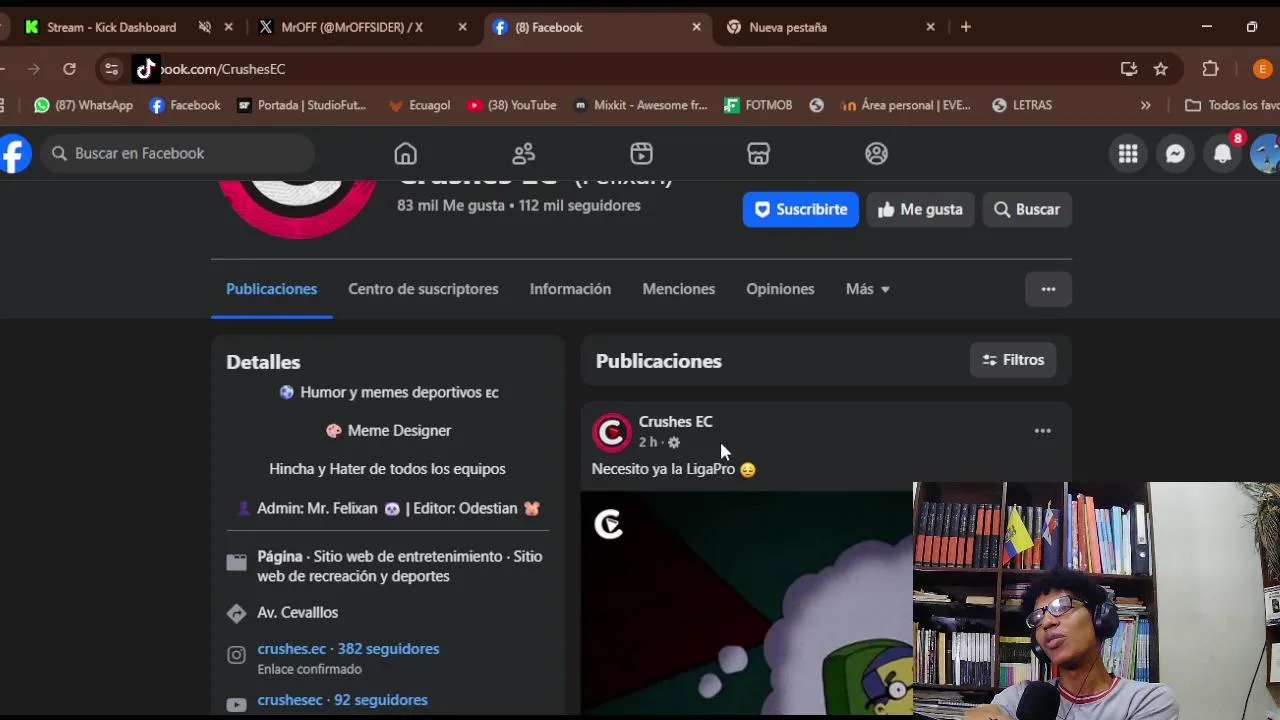Open the WhatsApp bookmark
This screenshot has height=720, width=1280.
[x=83, y=105]
